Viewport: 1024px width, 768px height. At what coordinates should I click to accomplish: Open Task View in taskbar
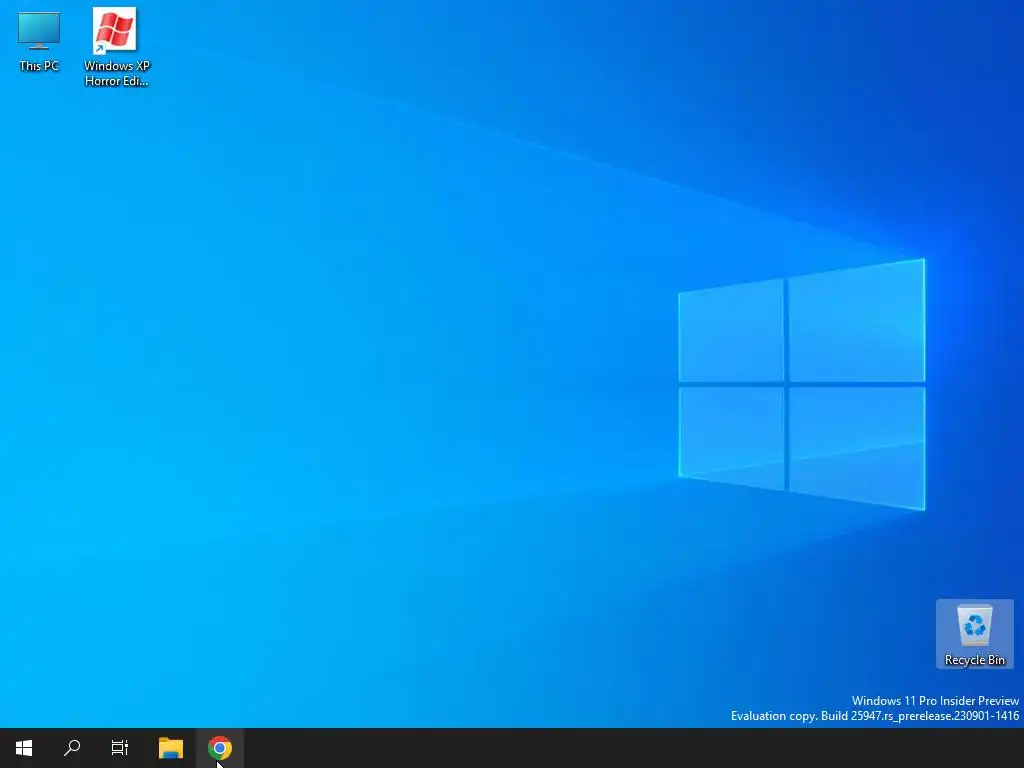pos(120,748)
